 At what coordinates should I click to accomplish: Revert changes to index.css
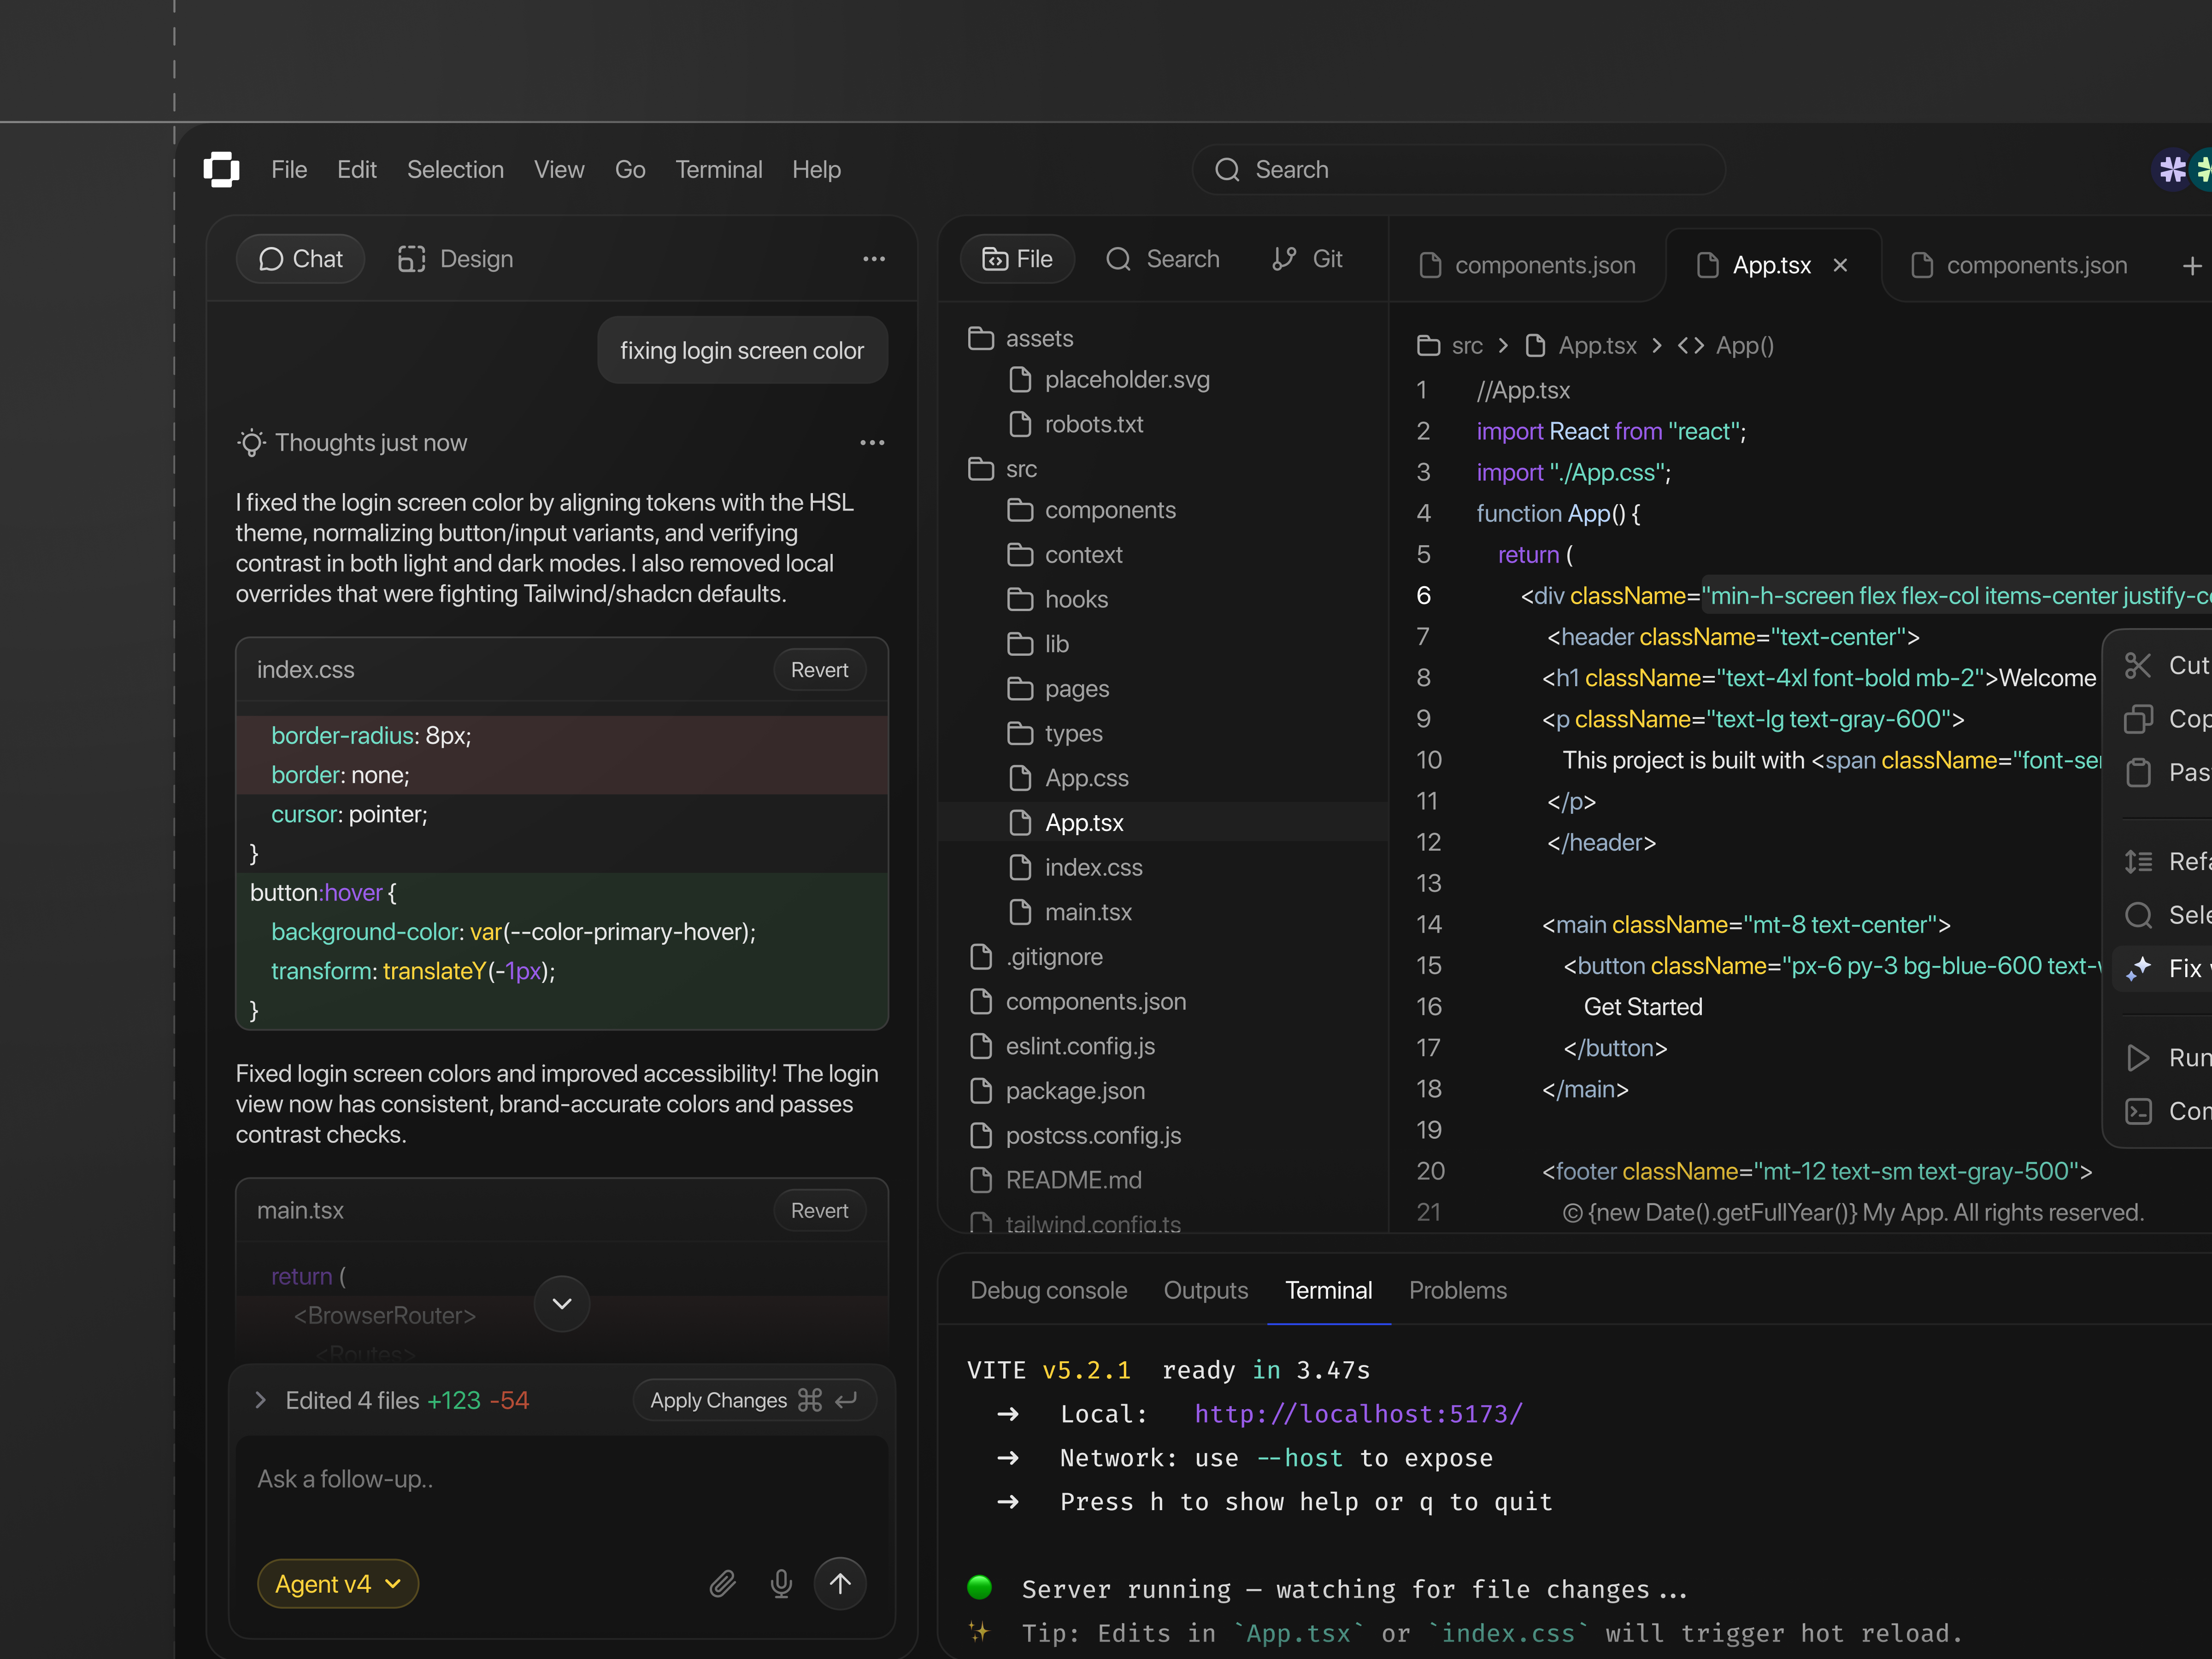click(819, 669)
